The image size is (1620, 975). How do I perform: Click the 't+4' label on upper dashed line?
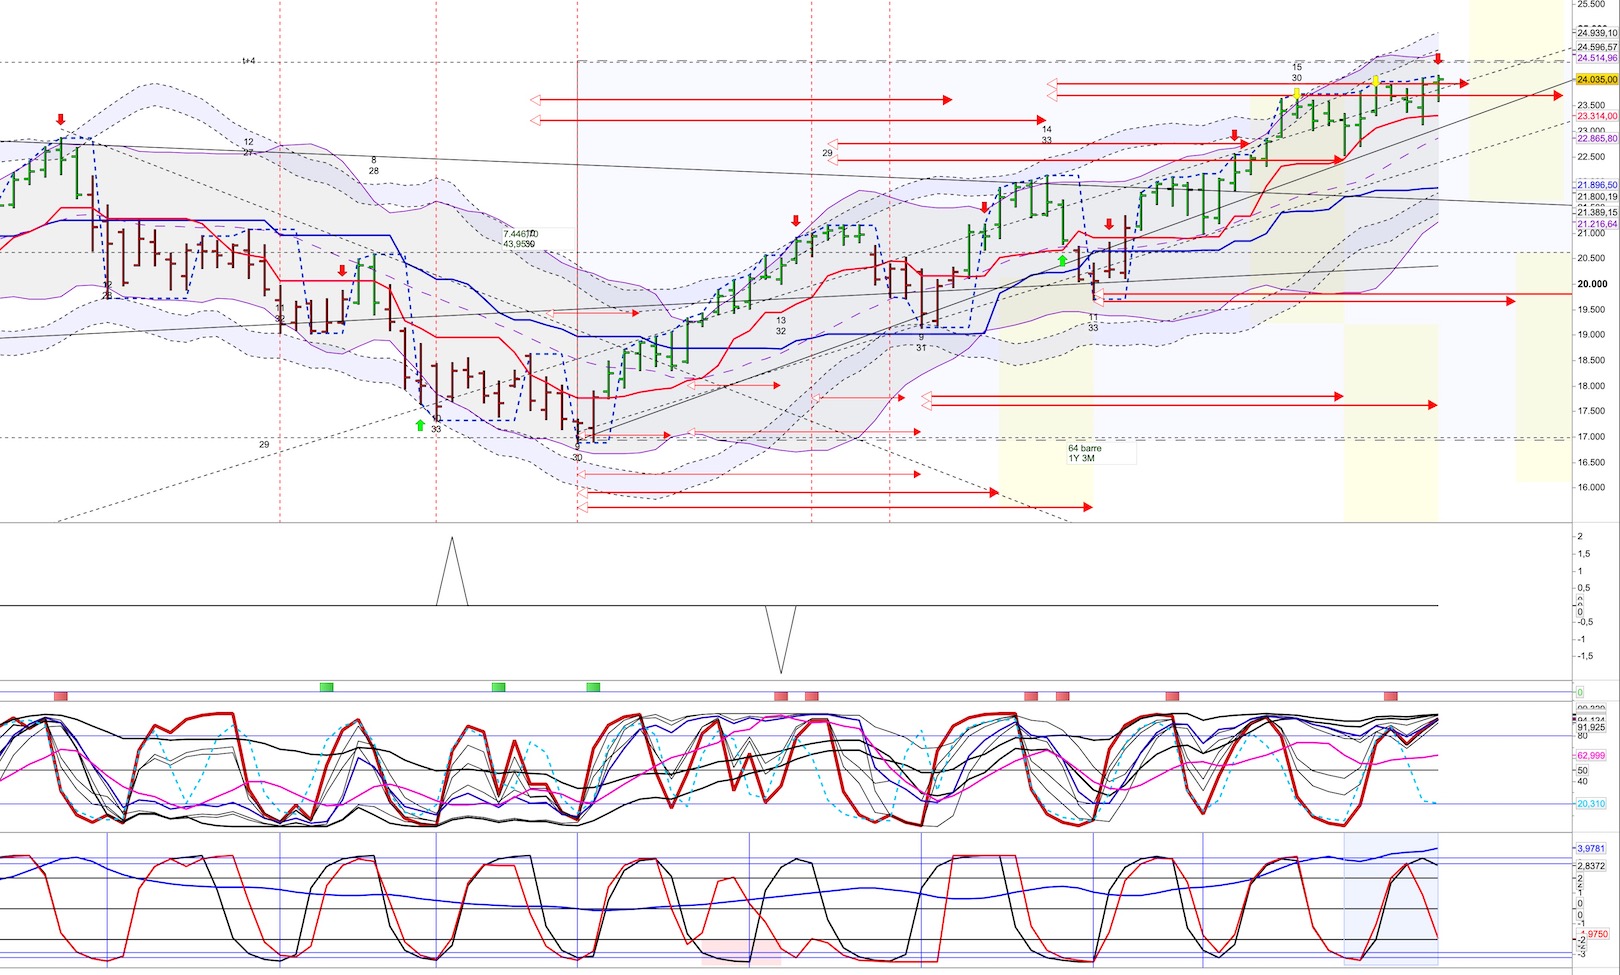tap(248, 61)
